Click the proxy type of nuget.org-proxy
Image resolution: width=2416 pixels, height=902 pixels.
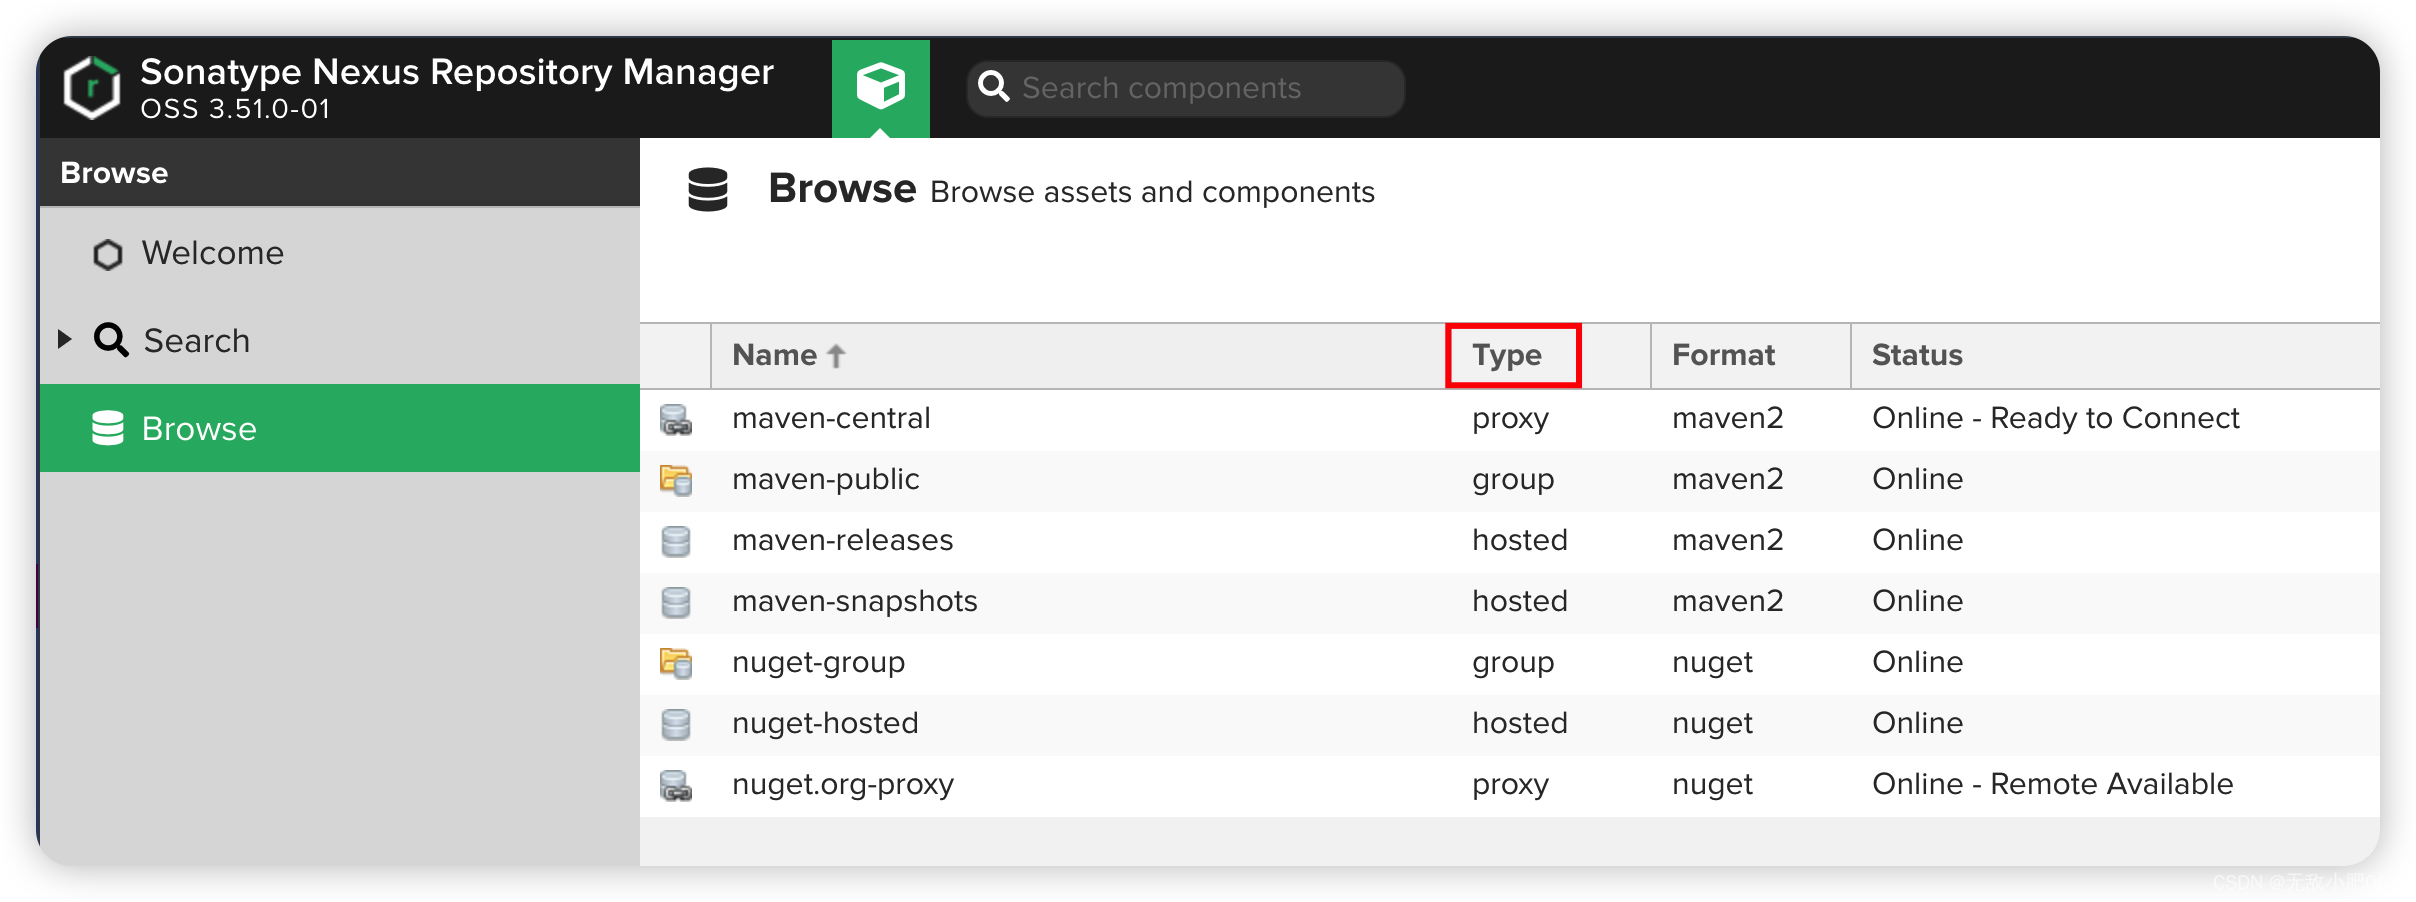(1510, 785)
